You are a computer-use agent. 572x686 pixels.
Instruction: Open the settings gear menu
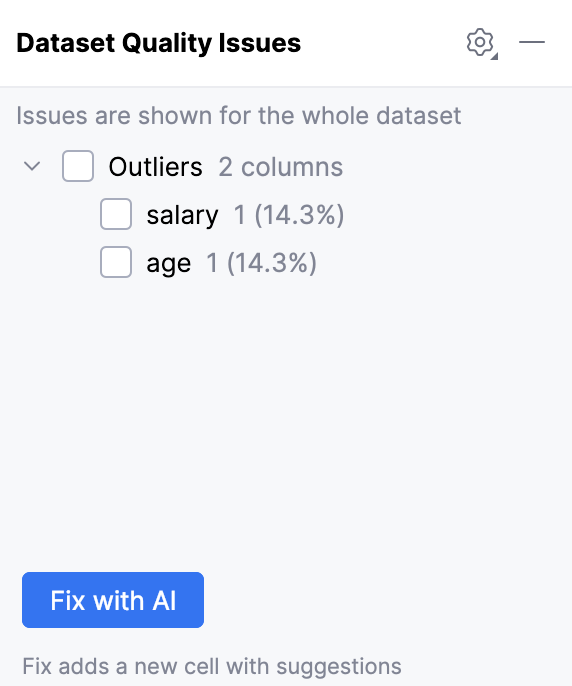480,42
